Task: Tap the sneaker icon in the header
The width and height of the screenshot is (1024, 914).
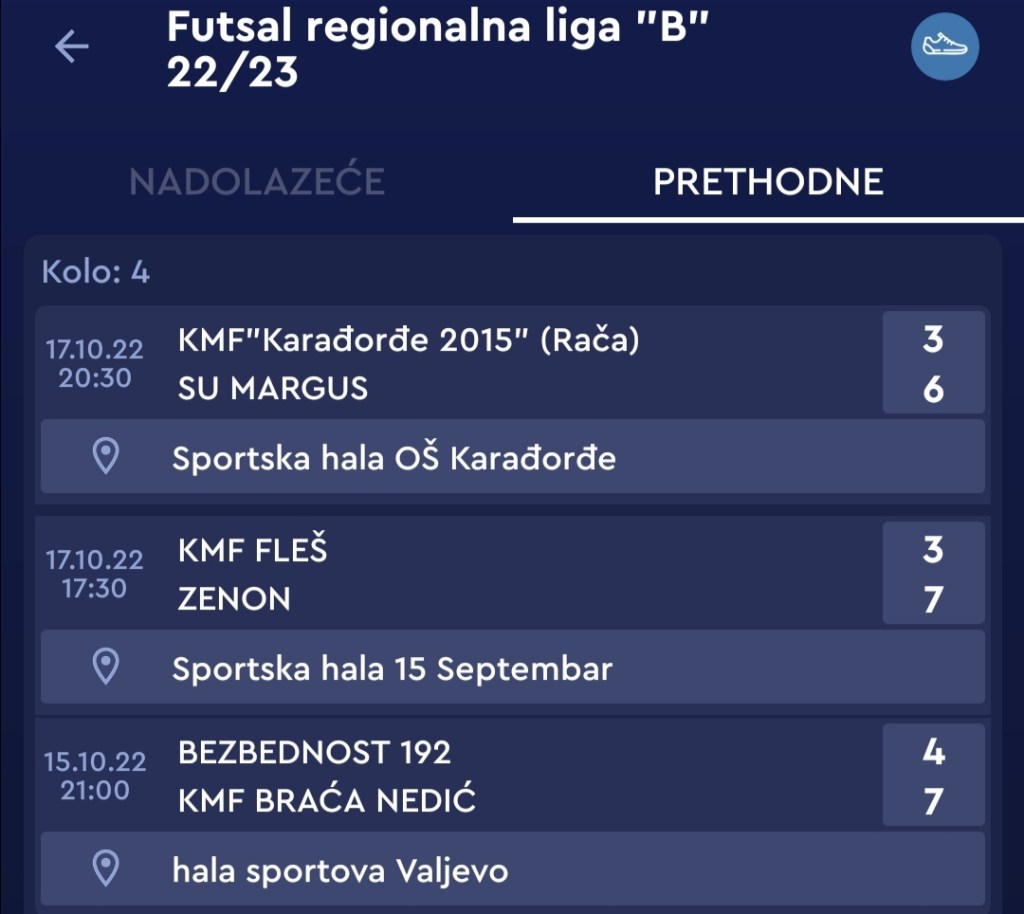Action: tap(944, 45)
